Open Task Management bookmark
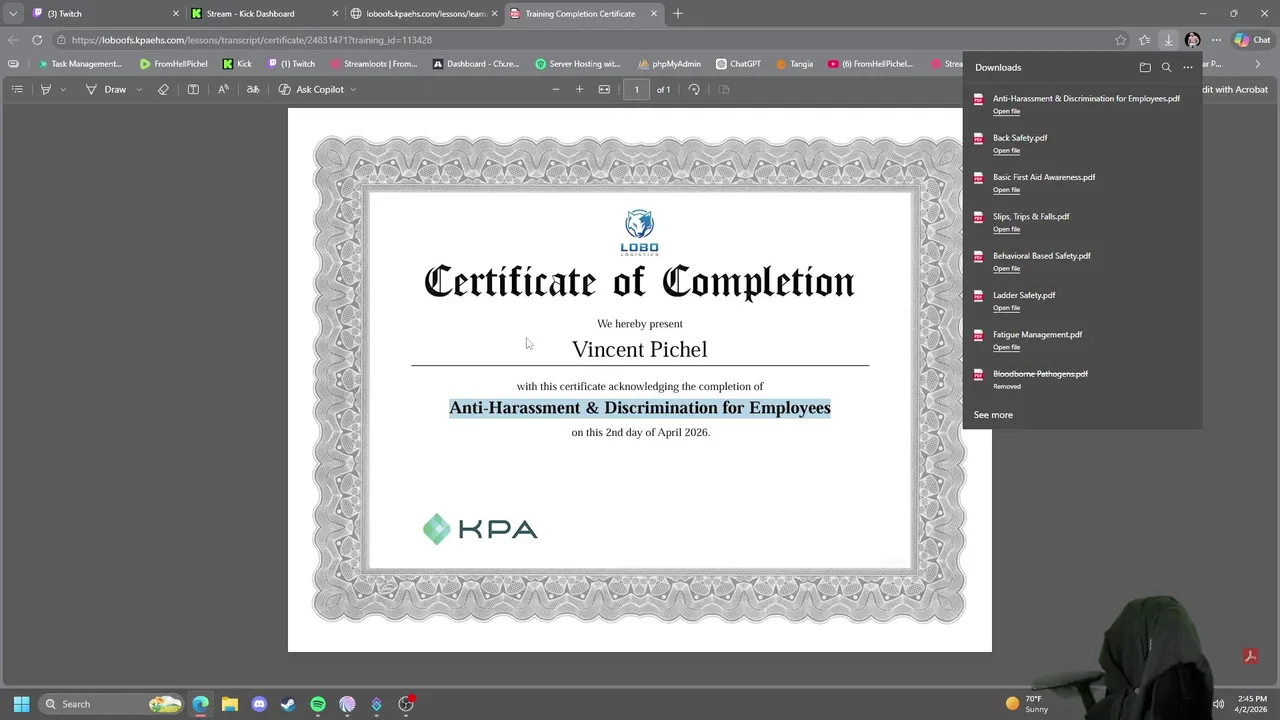 (x=79, y=64)
